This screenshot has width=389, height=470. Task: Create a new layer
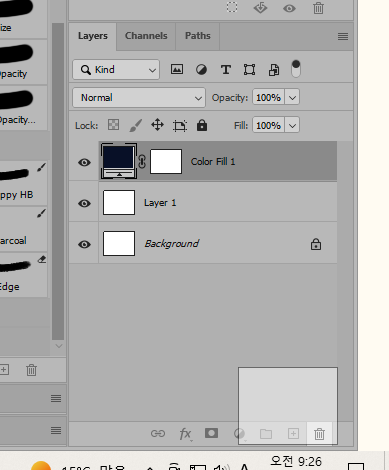click(x=293, y=434)
